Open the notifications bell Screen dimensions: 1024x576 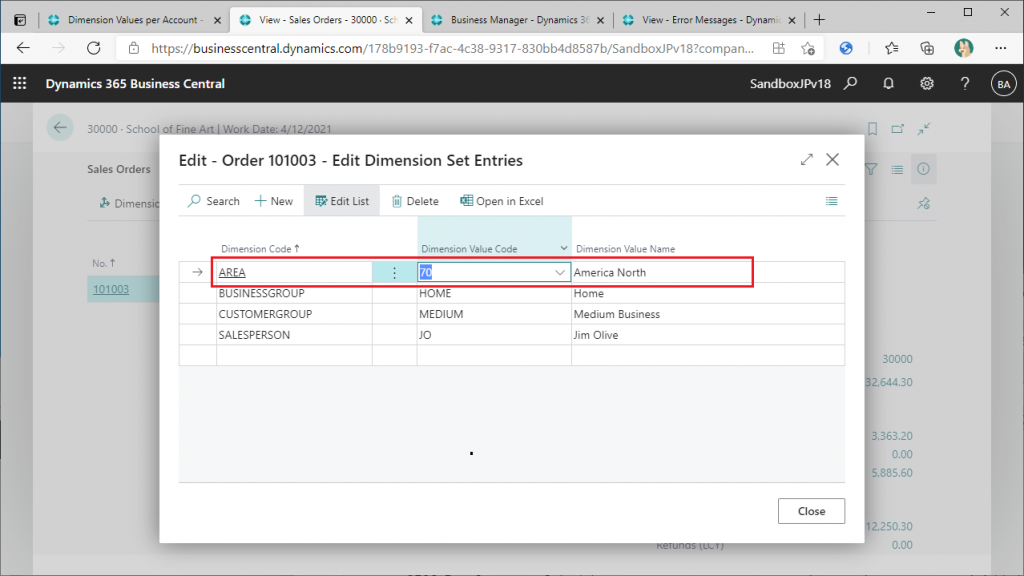tap(888, 84)
